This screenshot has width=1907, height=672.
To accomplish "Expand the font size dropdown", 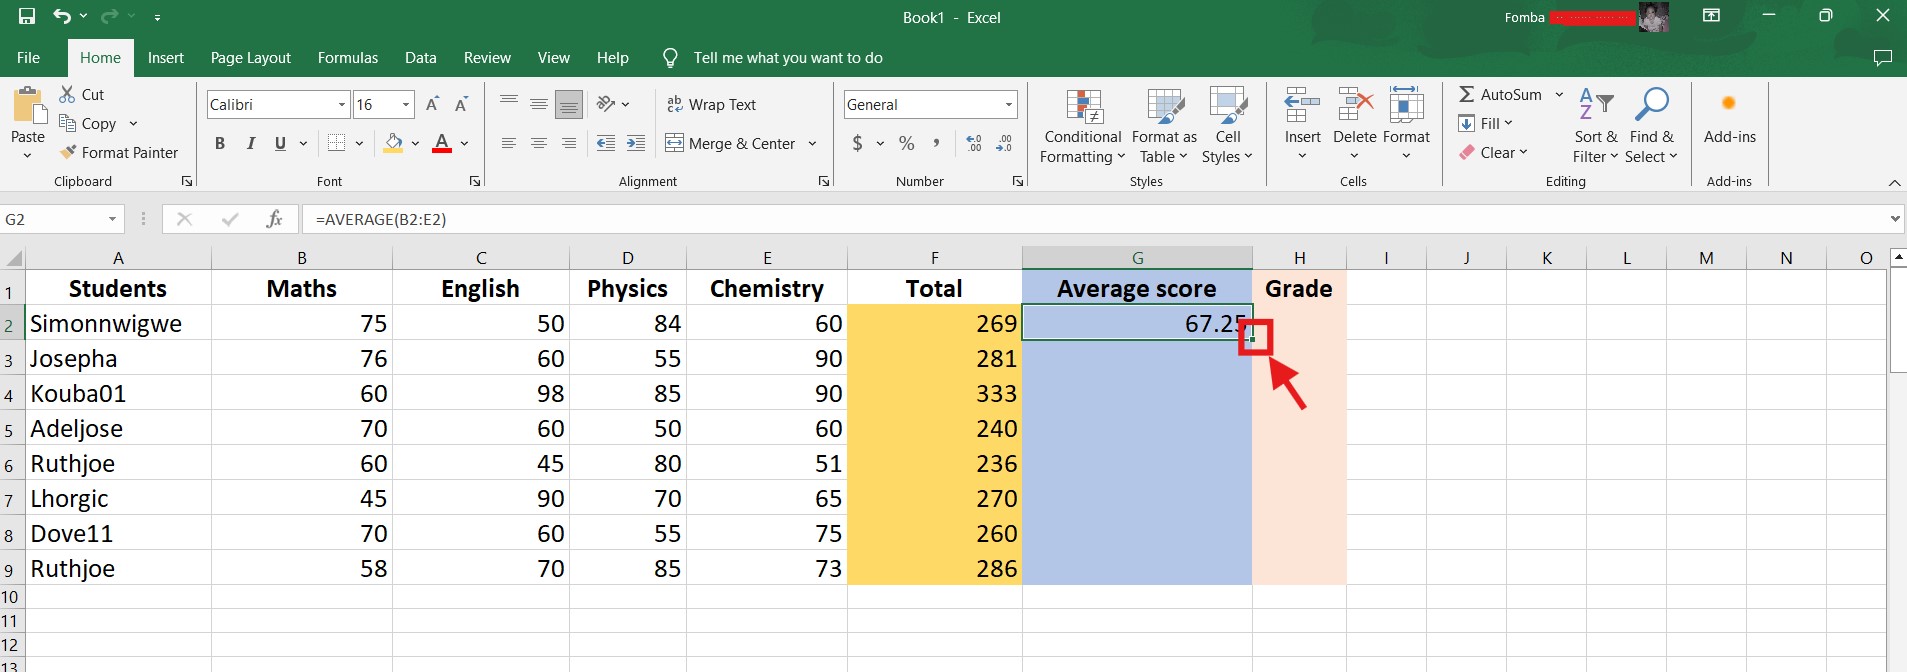I will pyautogui.click(x=406, y=105).
